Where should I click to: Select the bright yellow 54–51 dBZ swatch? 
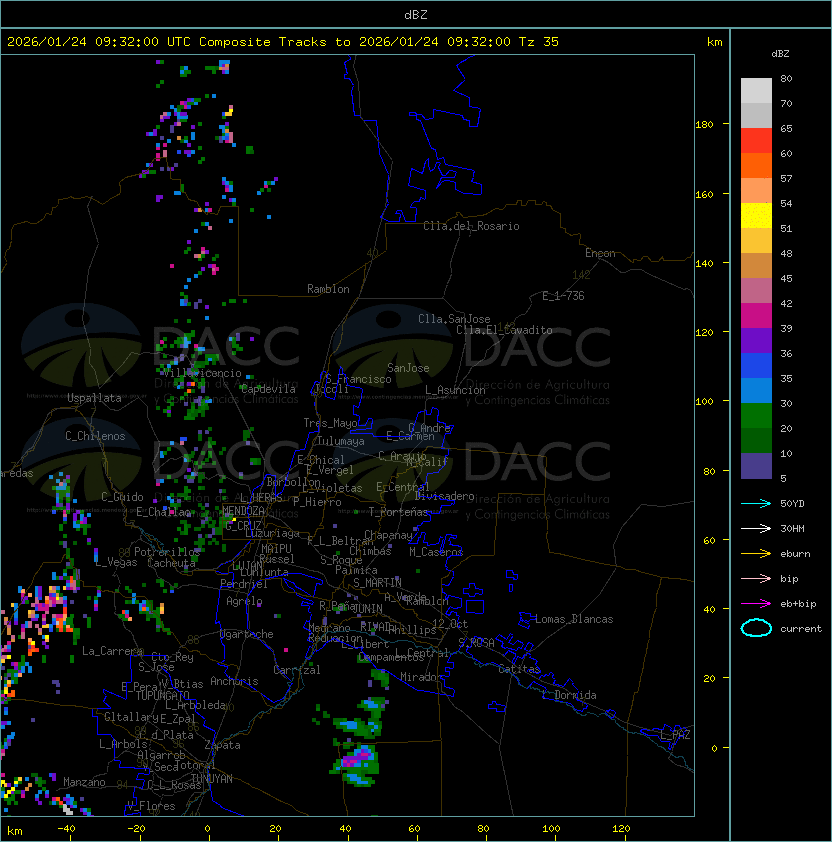tap(756, 216)
